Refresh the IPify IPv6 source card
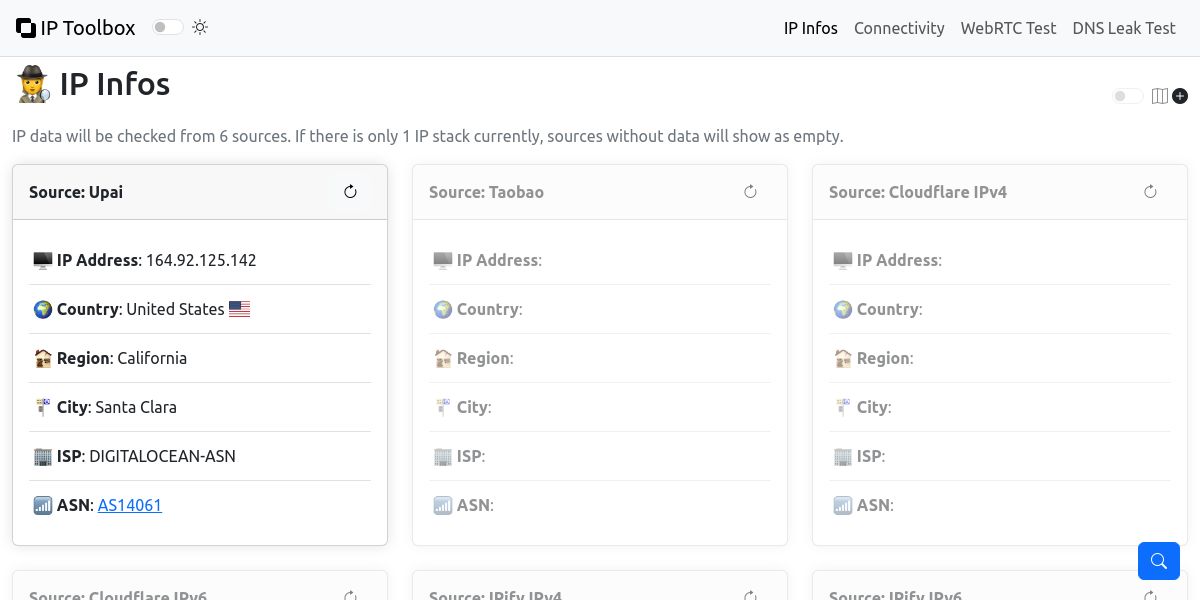 tap(1150, 595)
